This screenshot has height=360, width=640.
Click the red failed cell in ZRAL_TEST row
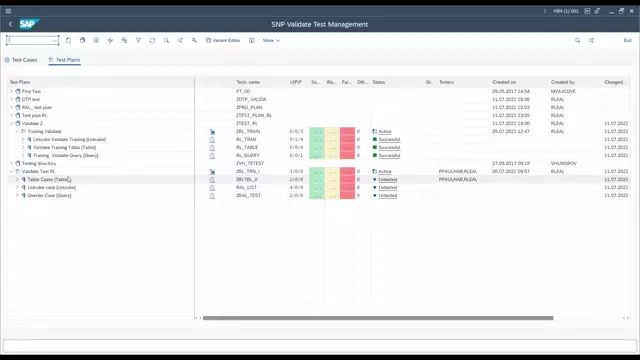pos(347,196)
